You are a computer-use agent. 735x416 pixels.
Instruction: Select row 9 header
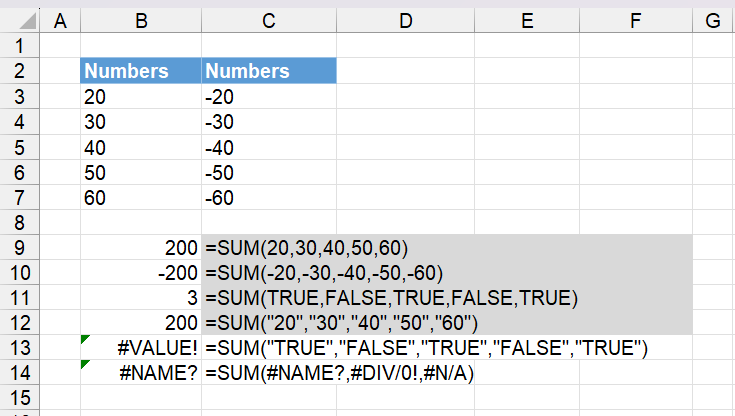20,247
